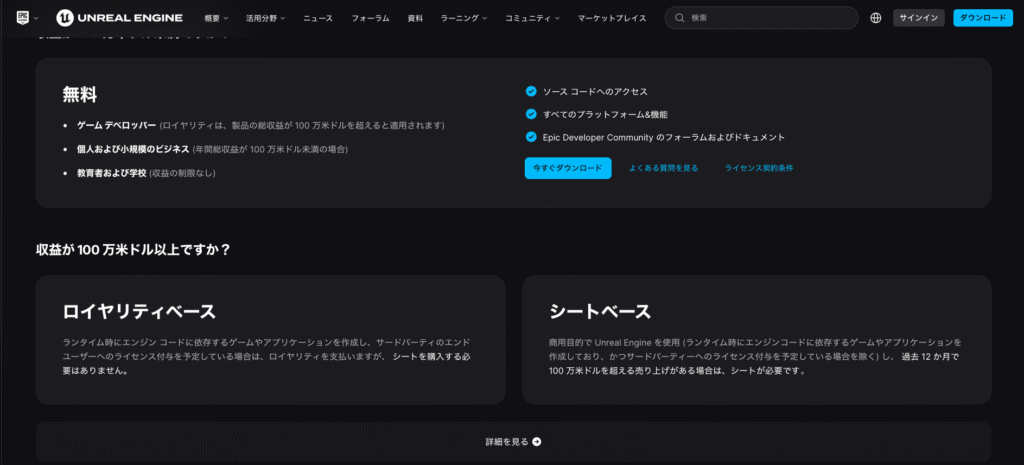Click the 無料 heading
The width and height of the screenshot is (1024, 465).
click(80, 95)
